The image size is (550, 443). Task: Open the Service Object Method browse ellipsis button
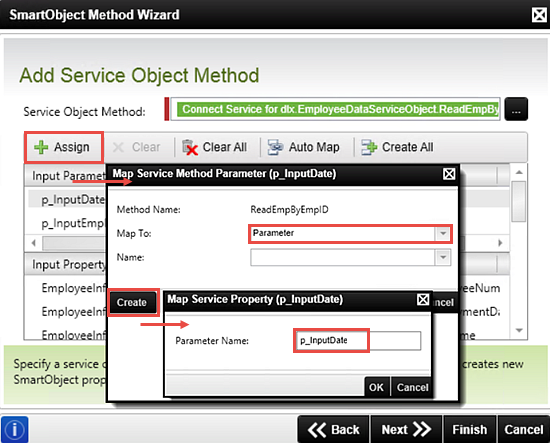(x=516, y=109)
